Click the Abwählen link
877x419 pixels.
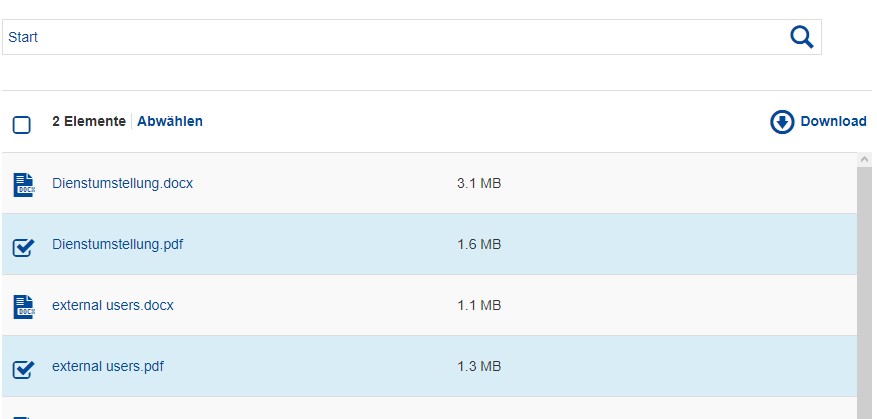coord(170,122)
